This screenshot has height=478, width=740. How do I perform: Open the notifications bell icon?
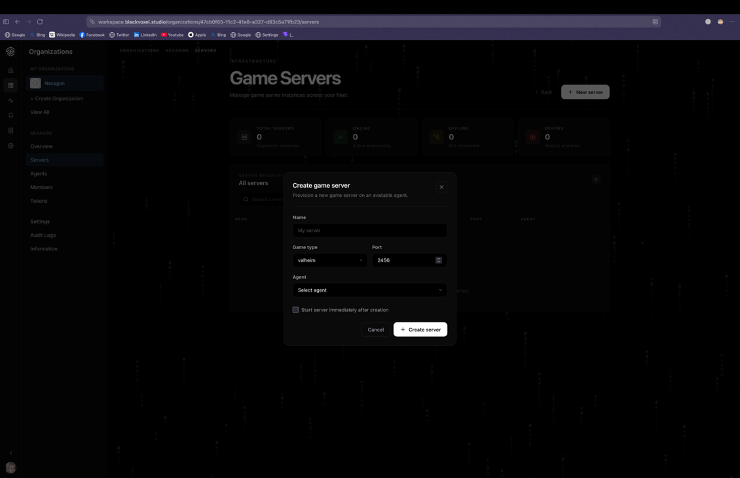(10, 116)
